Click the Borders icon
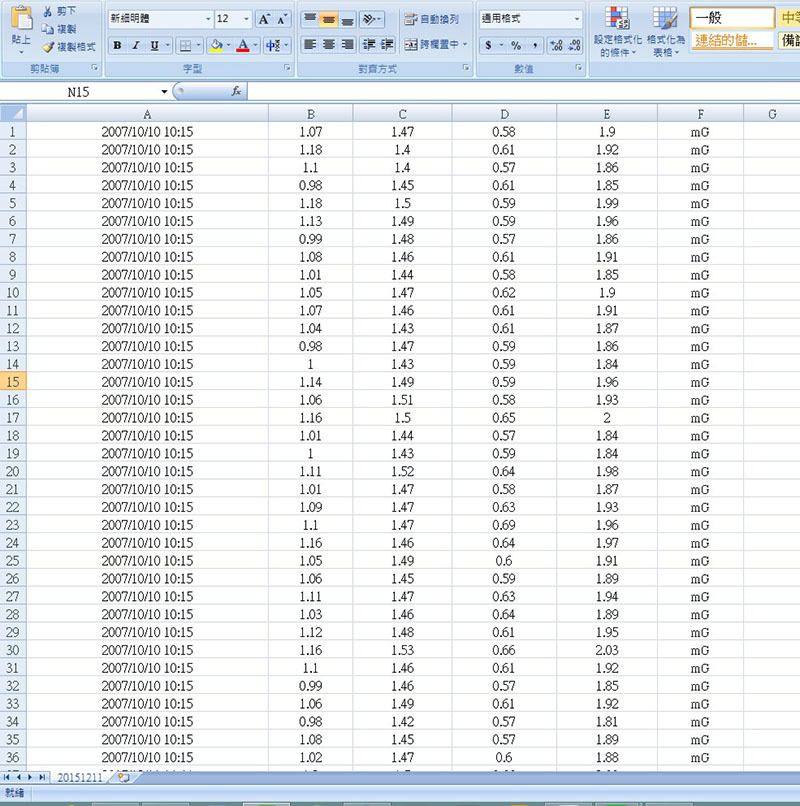Screen dimensions: 800x806 point(185,46)
